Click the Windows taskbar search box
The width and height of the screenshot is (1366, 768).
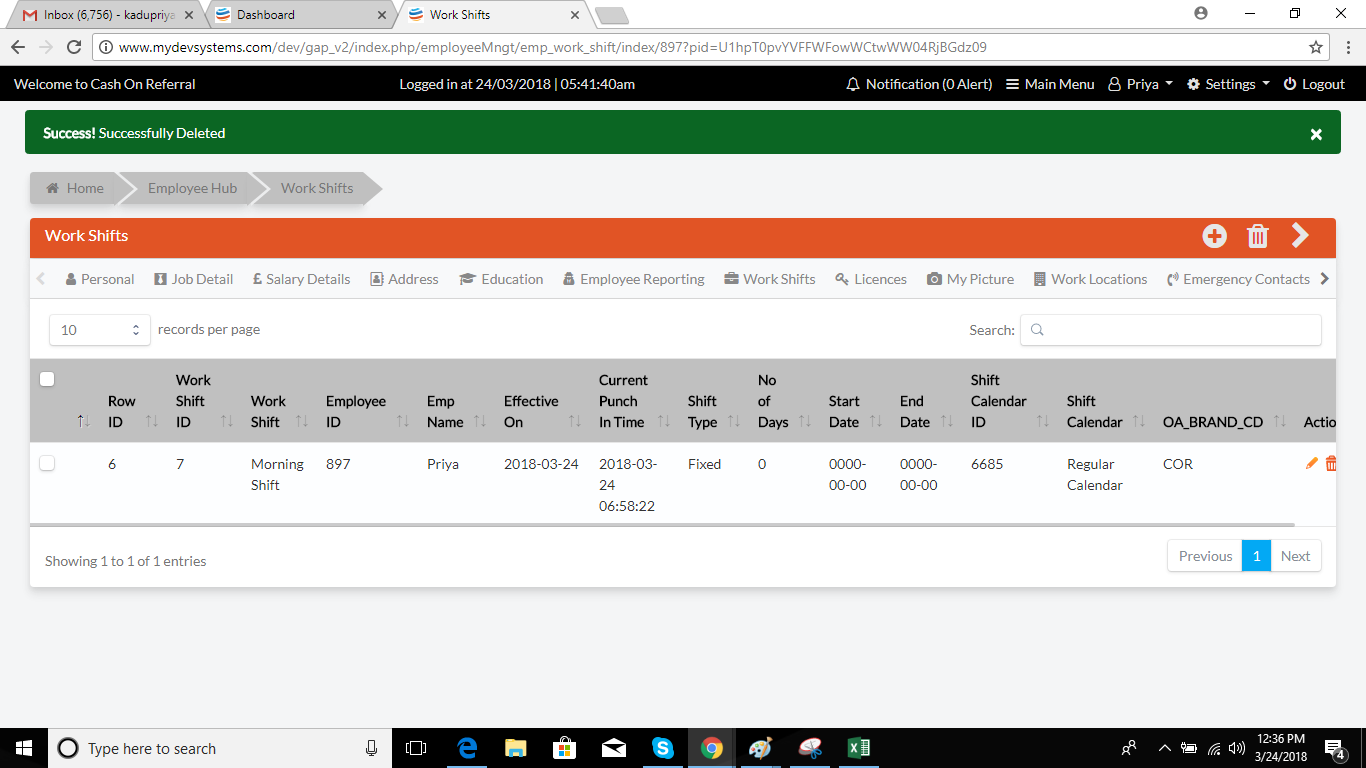click(218, 748)
